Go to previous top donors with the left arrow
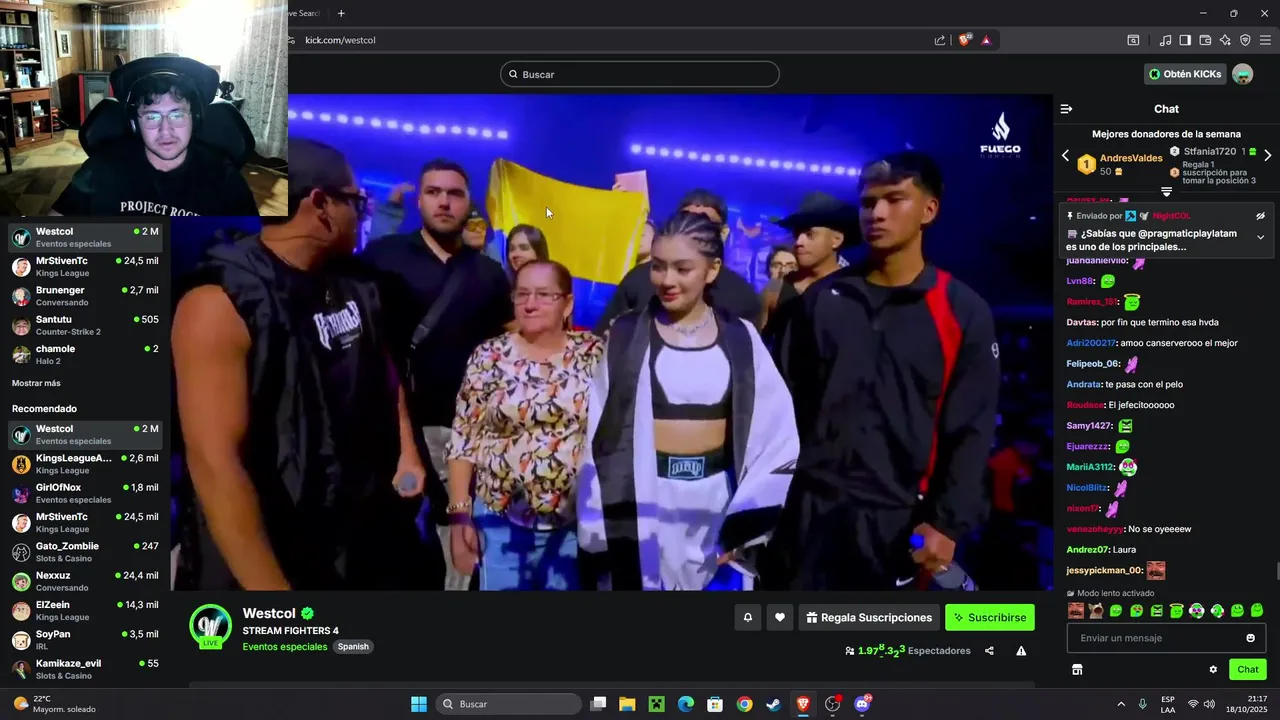The height and width of the screenshot is (720, 1280). pos(1065,155)
